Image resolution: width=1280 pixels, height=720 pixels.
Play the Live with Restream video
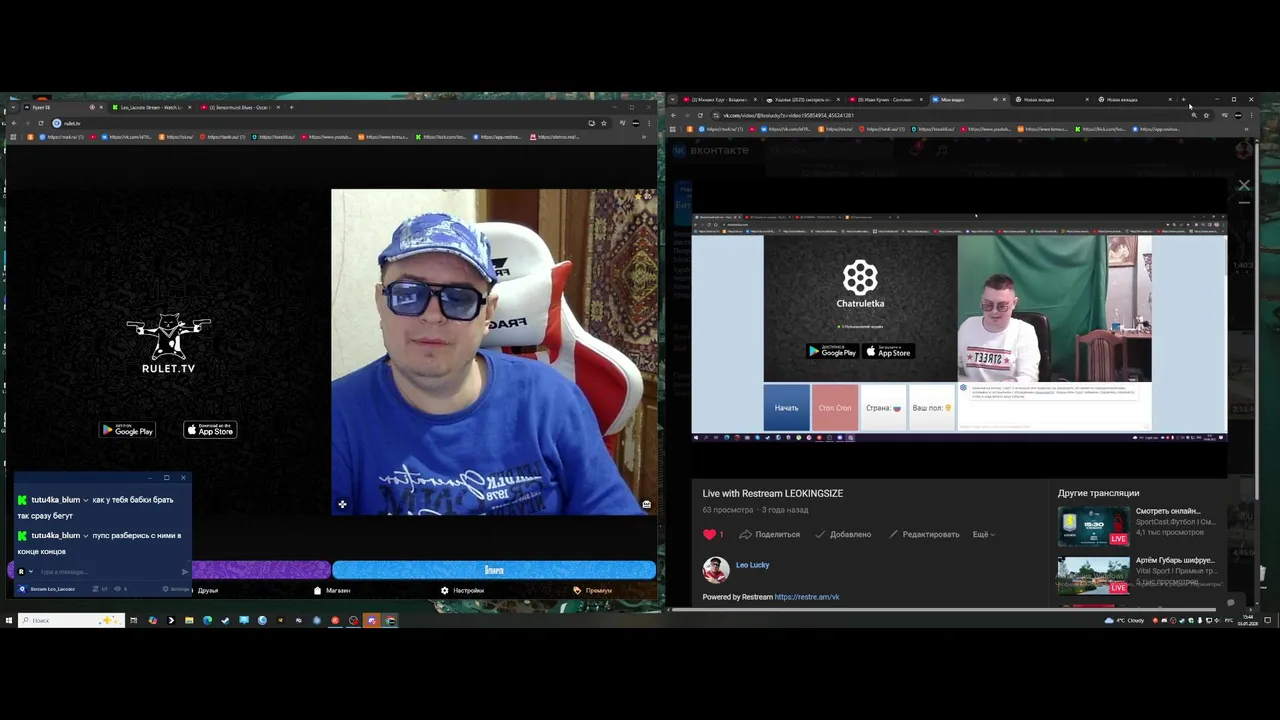point(959,328)
